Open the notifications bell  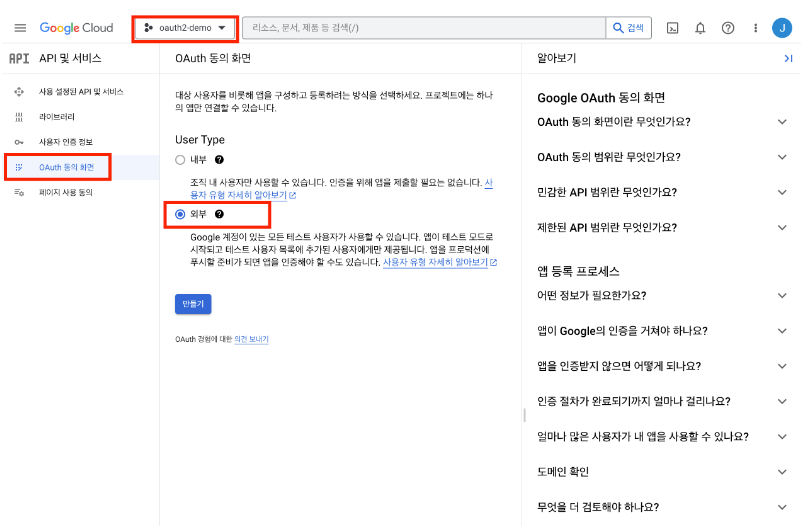700,28
